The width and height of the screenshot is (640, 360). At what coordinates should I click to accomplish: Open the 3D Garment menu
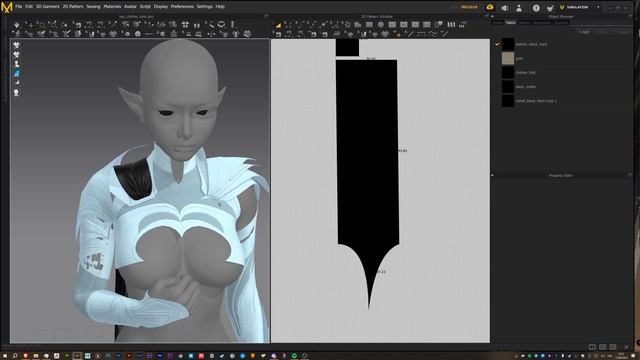pyautogui.click(x=47, y=7)
